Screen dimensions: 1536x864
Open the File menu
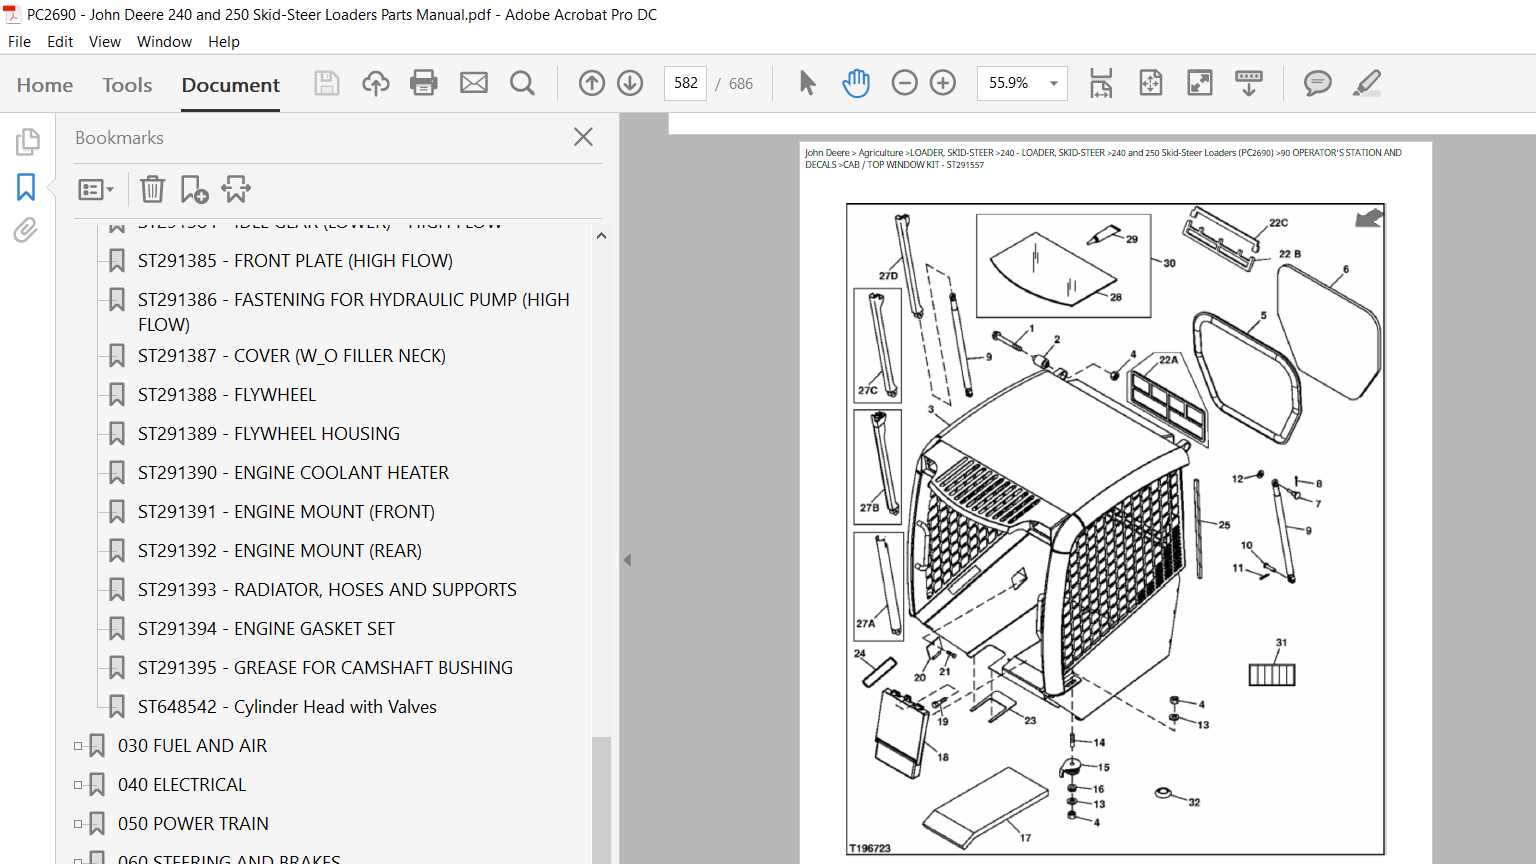pos(19,42)
